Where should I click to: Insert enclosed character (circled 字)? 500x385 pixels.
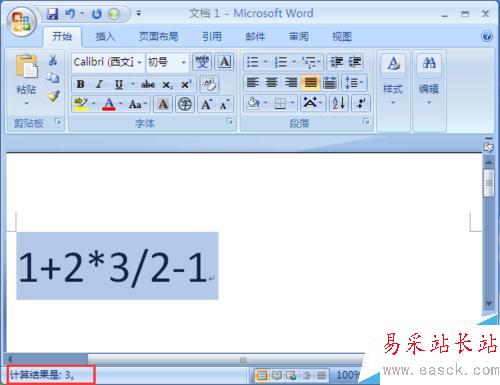tap(185, 104)
